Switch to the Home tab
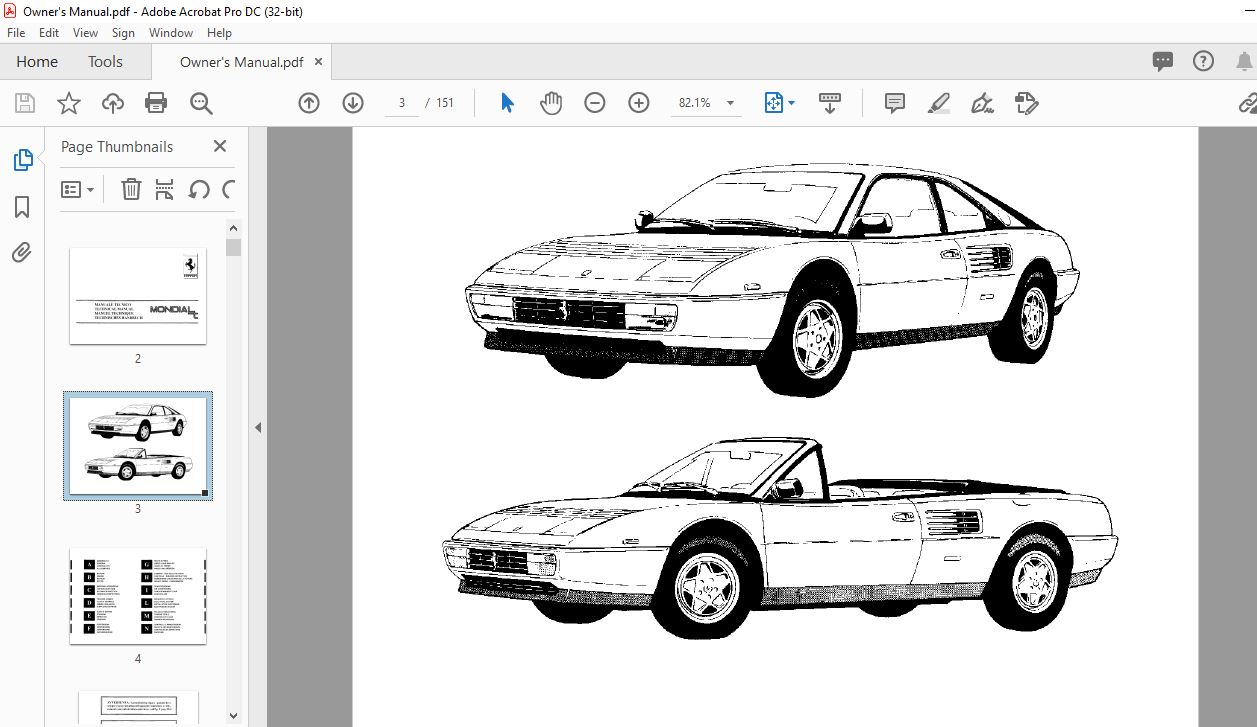This screenshot has height=727, width=1257. 37,62
